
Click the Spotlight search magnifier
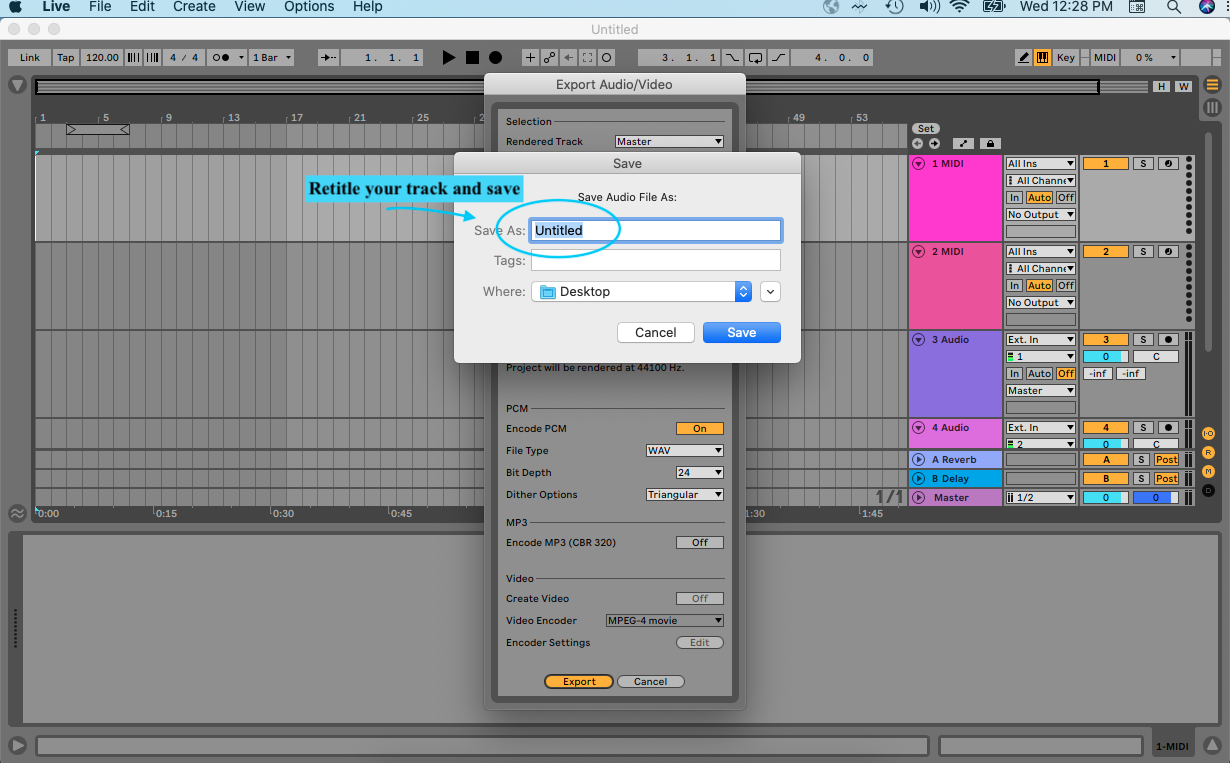pyautogui.click(x=1173, y=7)
